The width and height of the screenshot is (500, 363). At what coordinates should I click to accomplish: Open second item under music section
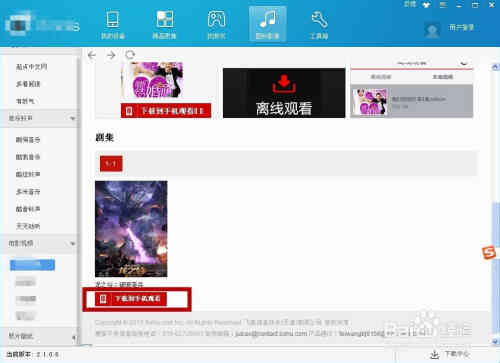pos(28,157)
